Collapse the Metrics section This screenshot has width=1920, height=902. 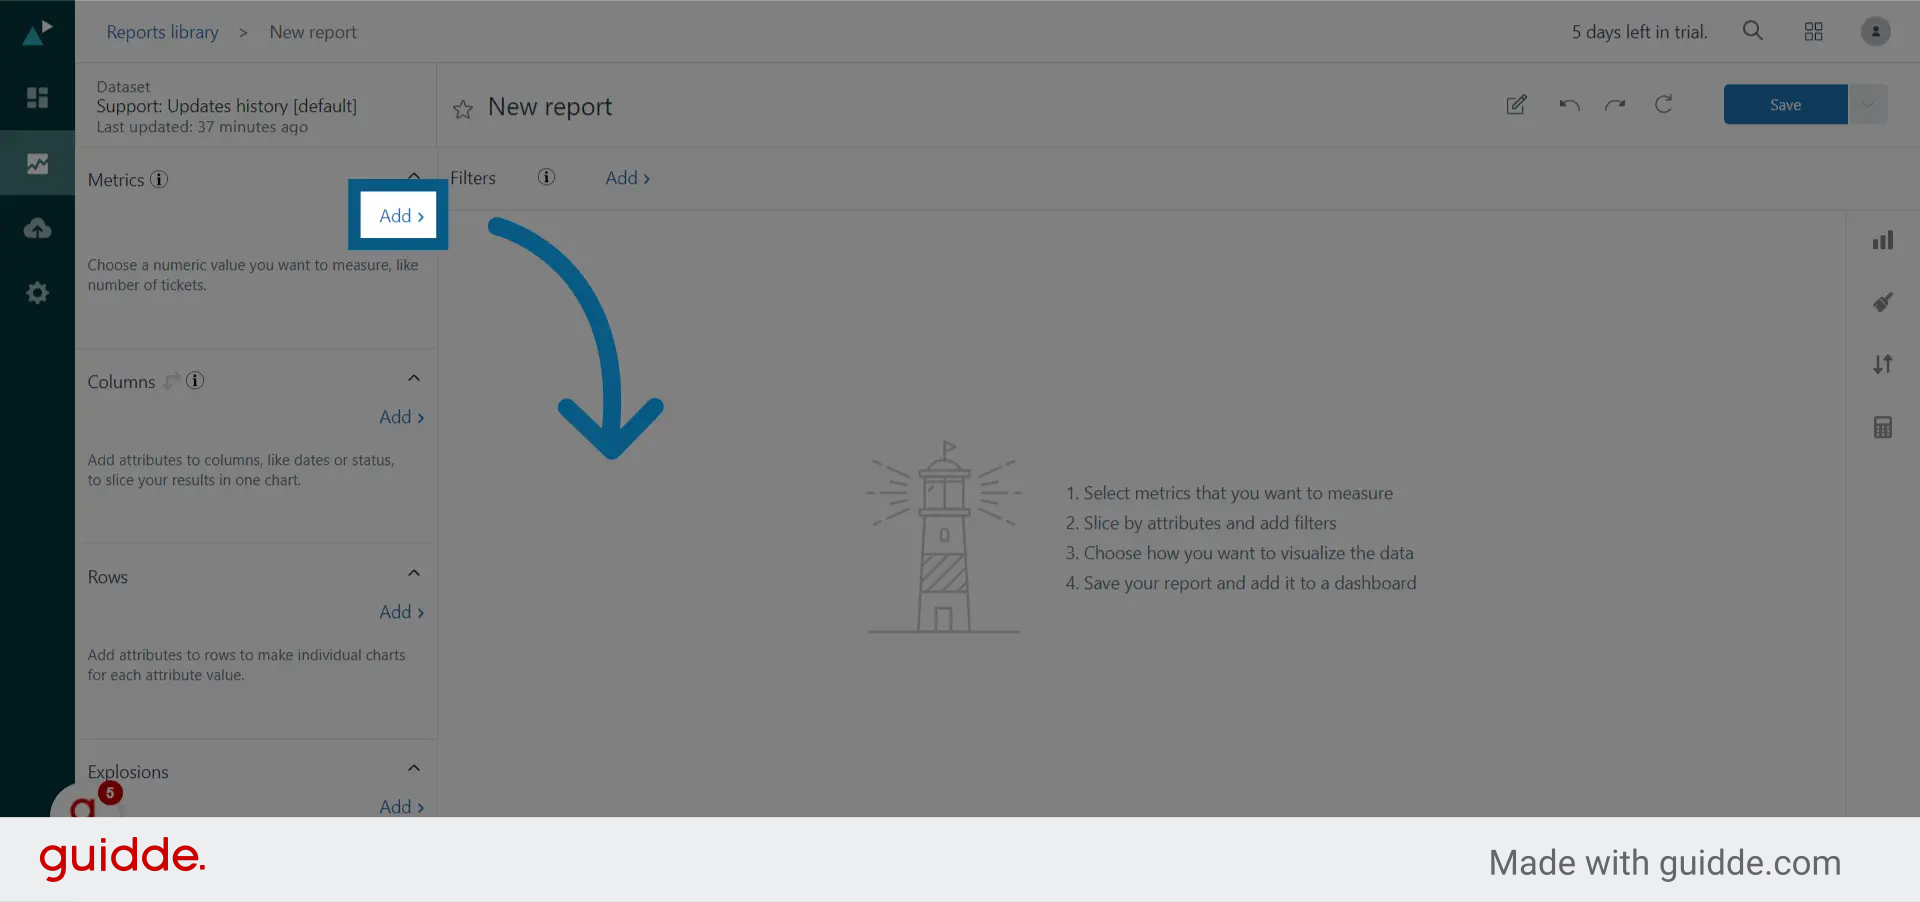coord(414,176)
